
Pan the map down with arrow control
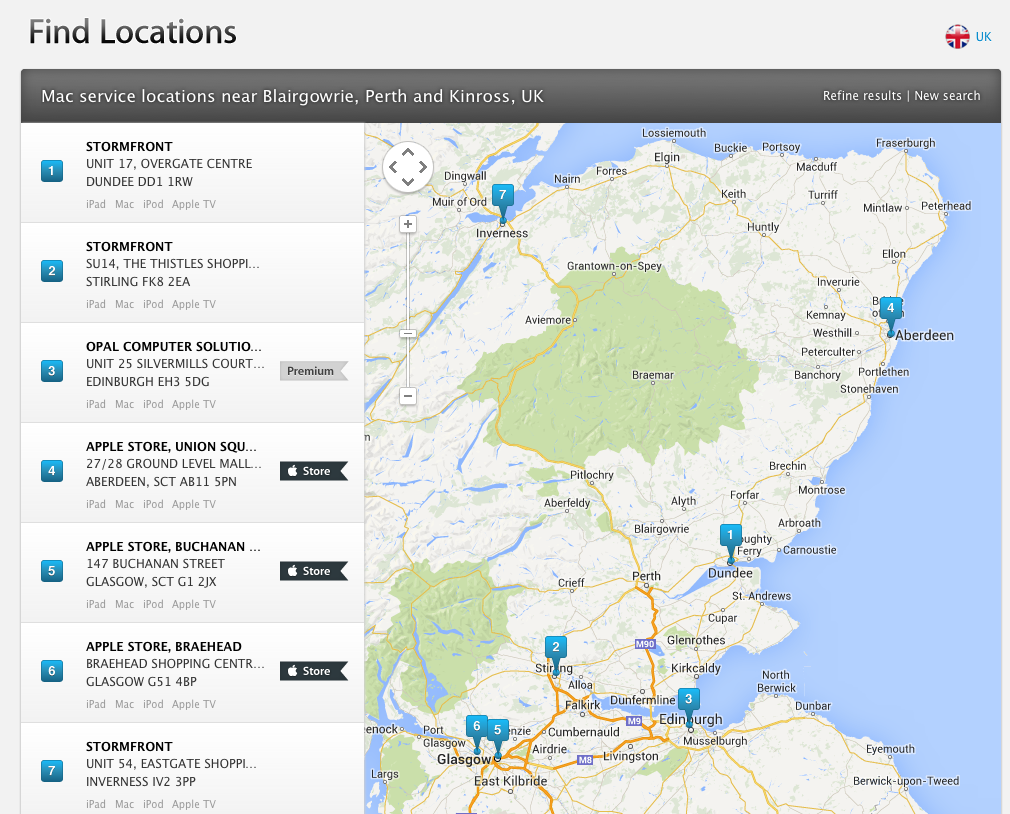[x=408, y=182]
